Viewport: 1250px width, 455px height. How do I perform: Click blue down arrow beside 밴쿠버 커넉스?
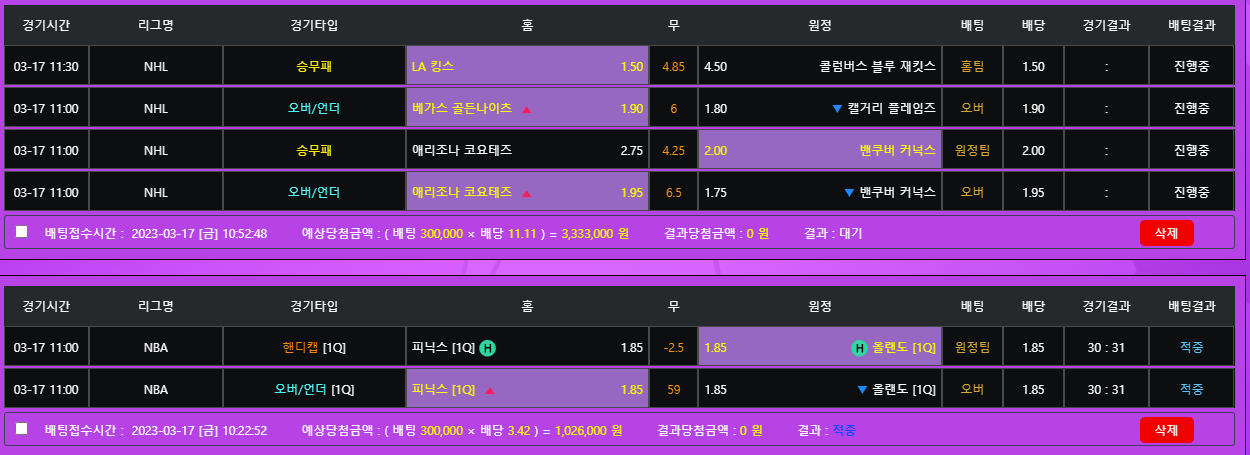pos(849,193)
